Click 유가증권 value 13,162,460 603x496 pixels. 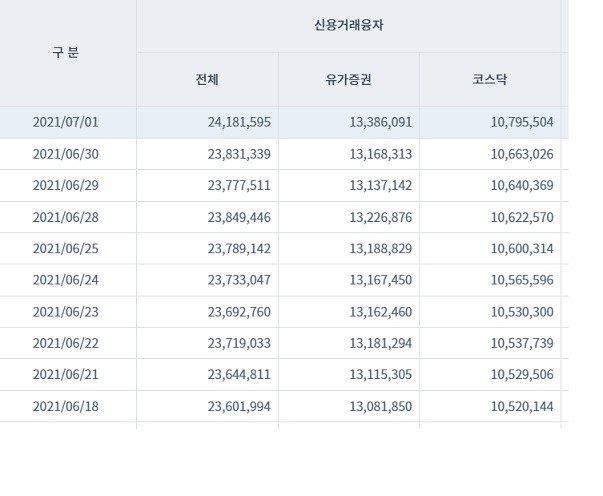point(381,312)
